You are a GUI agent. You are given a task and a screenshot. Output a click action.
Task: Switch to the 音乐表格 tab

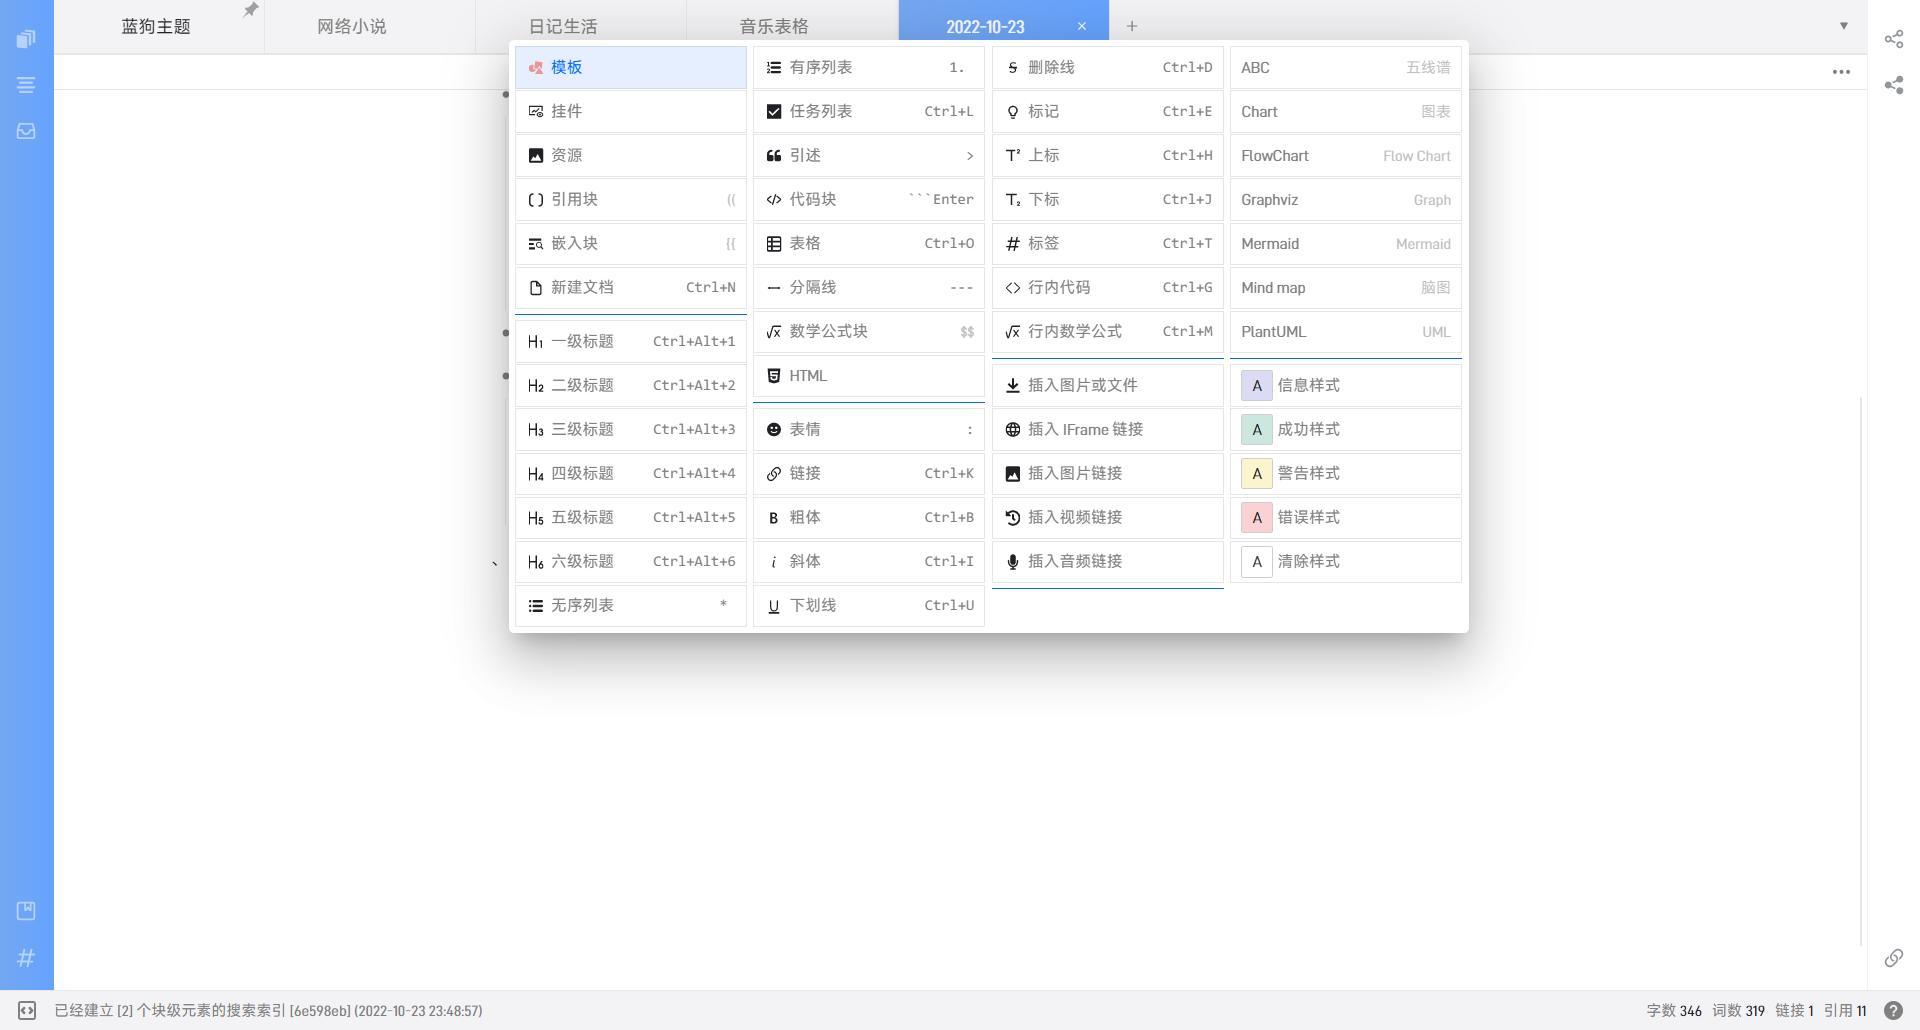tap(774, 27)
